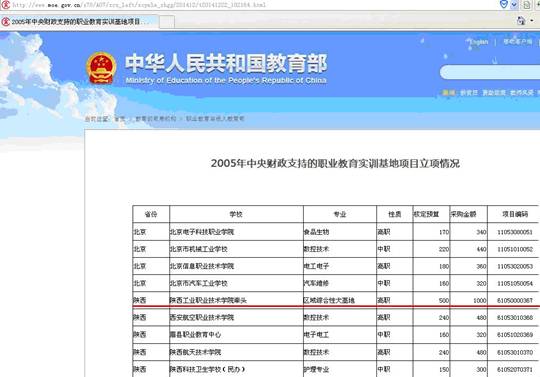Click the 中华人民共和国教育部 site title
Viewport: 540px width, 377px height.
tap(226, 64)
